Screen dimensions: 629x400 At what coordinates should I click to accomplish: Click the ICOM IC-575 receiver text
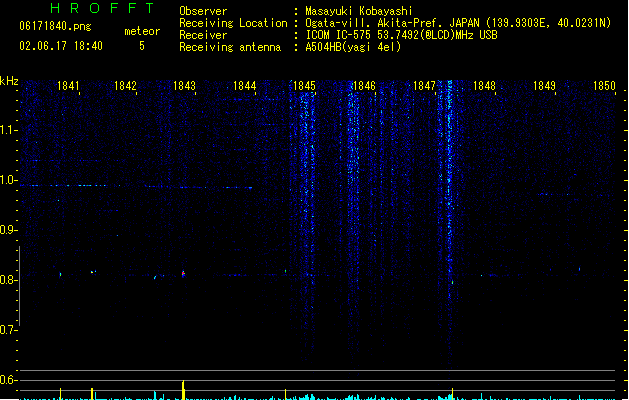click(x=402, y=35)
